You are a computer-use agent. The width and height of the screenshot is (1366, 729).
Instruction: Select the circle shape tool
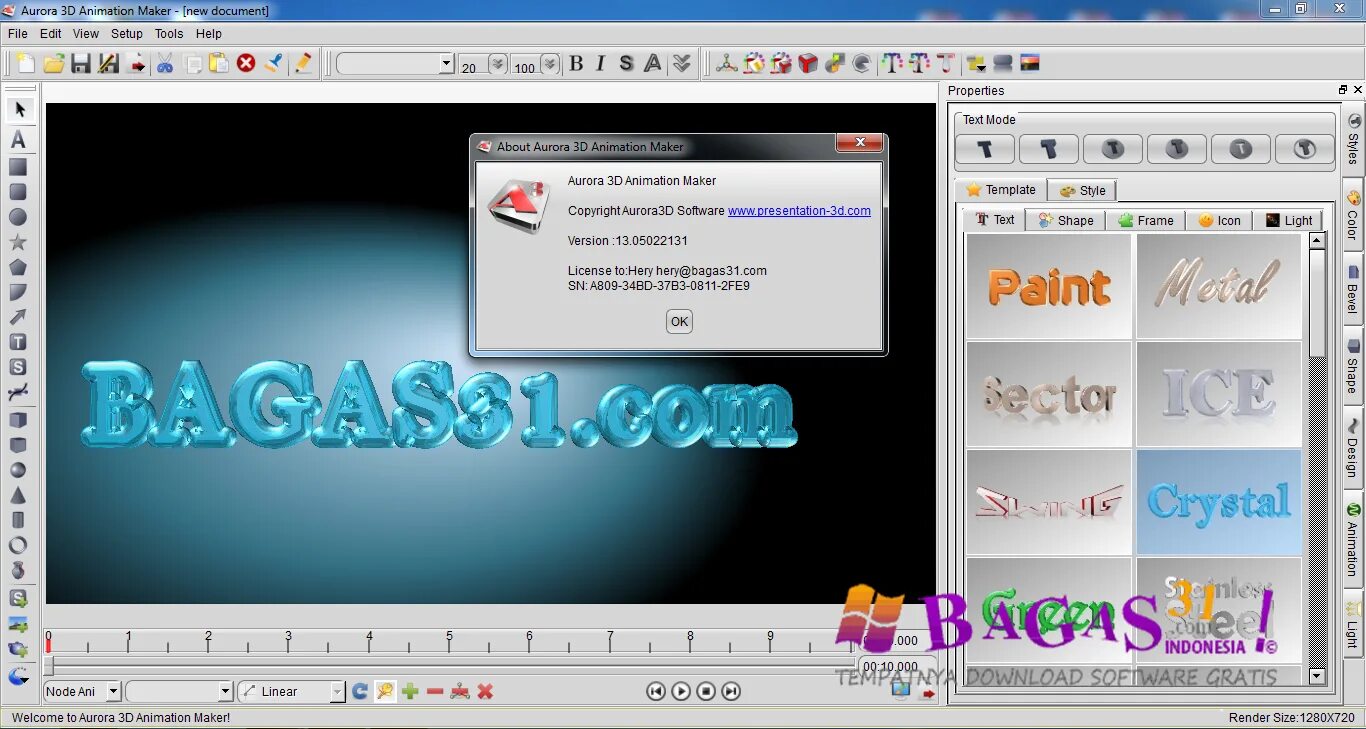(x=18, y=217)
